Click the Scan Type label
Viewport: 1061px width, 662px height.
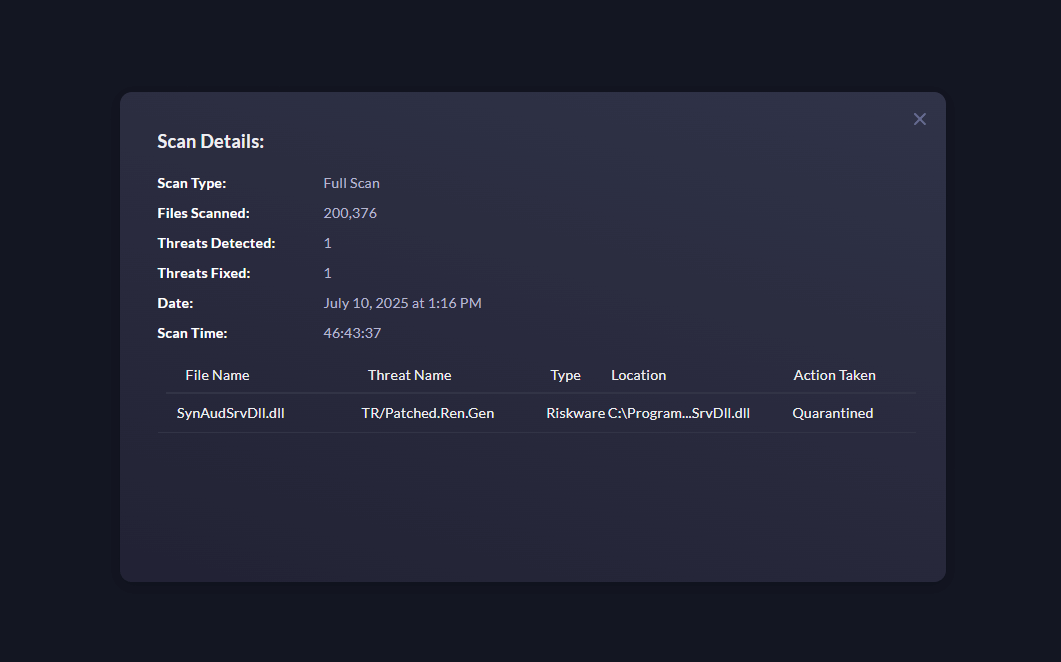coord(191,183)
